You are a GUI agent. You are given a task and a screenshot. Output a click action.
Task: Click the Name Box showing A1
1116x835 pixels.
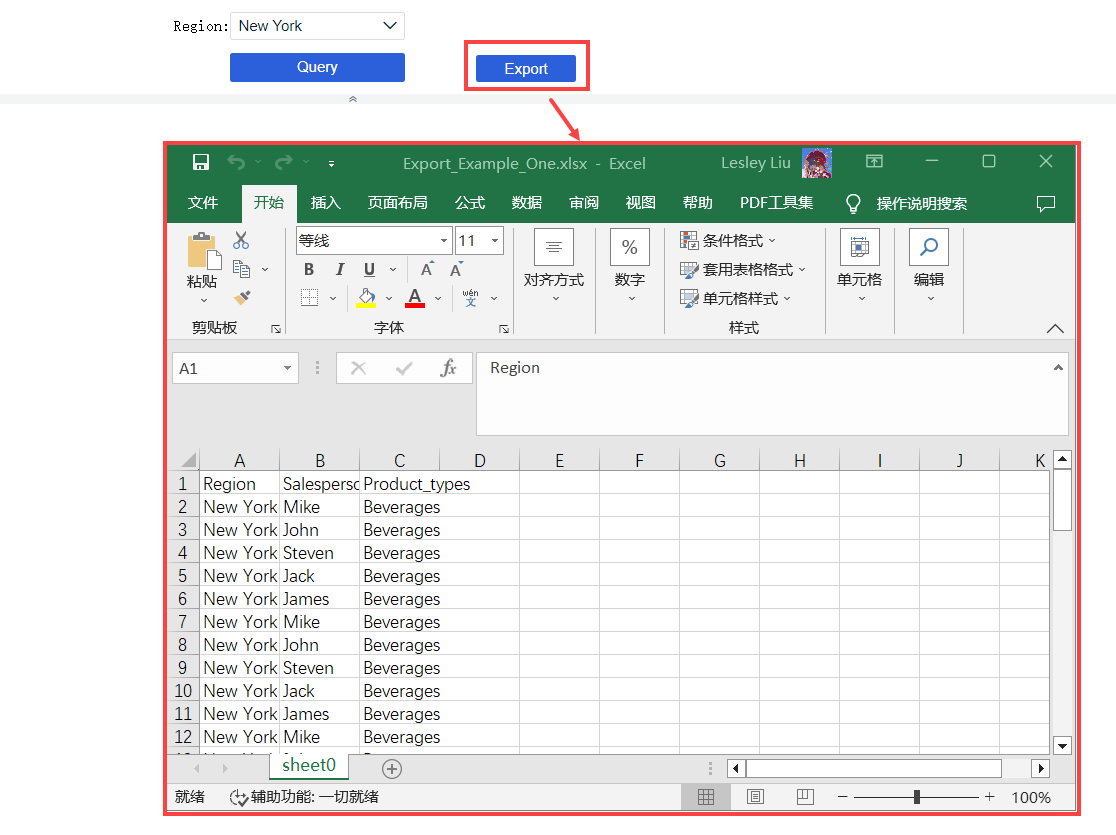pos(228,368)
